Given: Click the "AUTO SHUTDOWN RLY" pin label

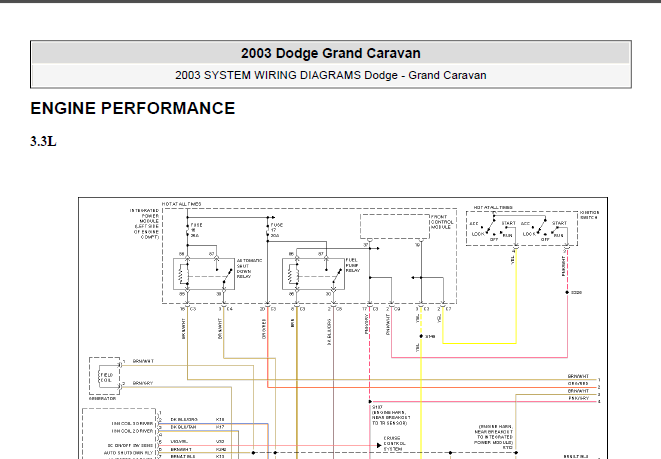Looking at the screenshot, I should pyautogui.click(x=128, y=453).
